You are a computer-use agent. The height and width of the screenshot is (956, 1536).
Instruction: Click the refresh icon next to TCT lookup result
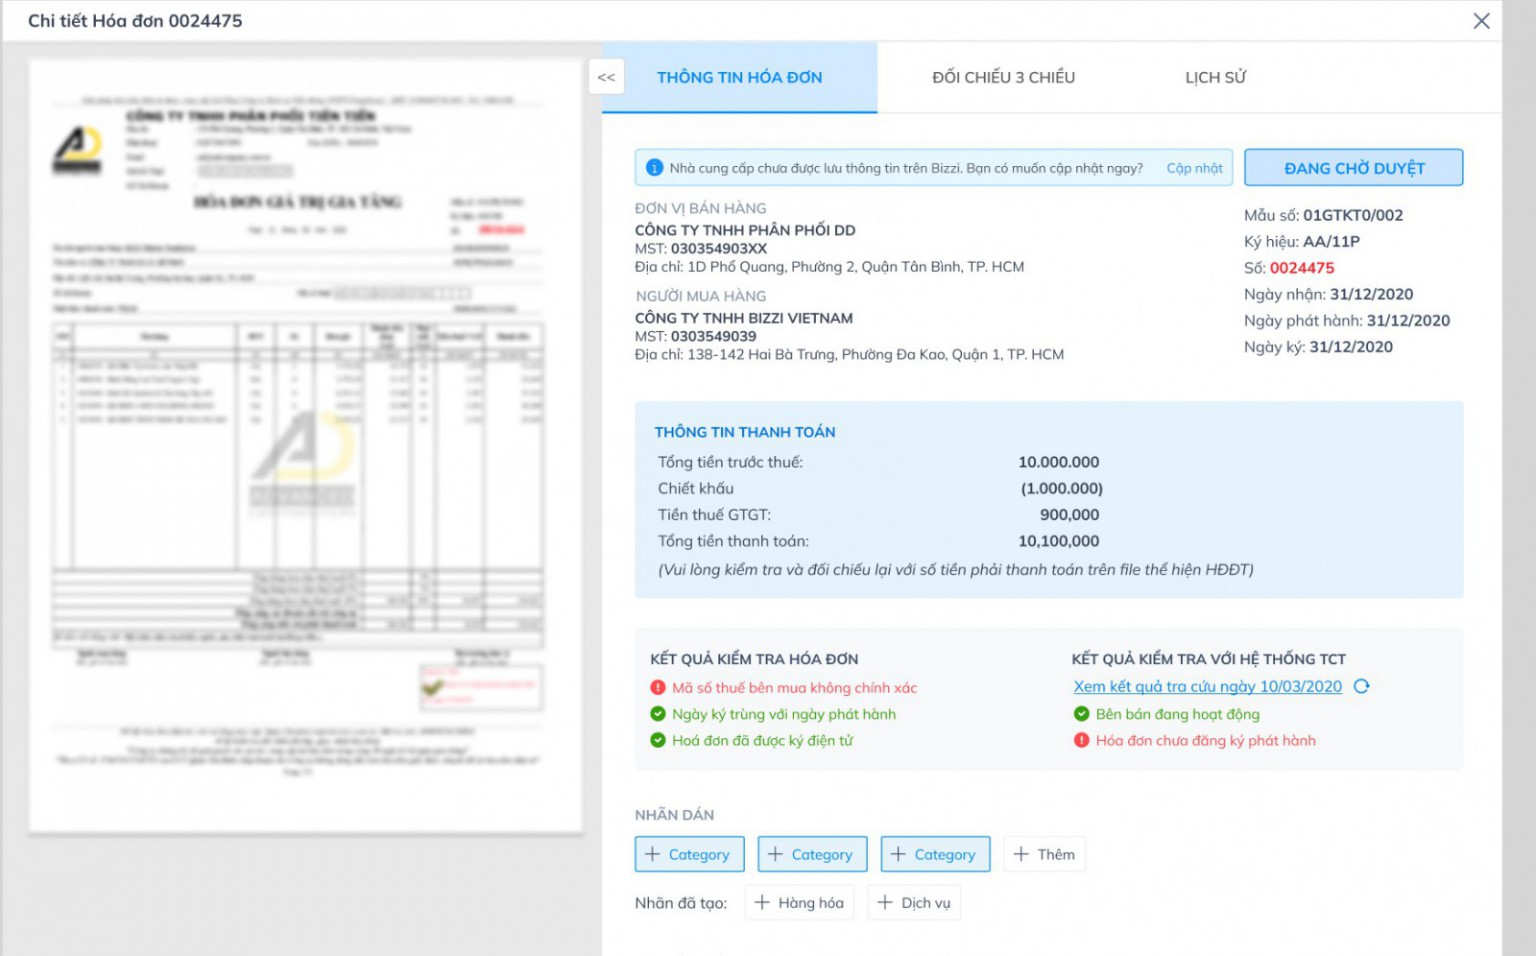click(x=1363, y=686)
